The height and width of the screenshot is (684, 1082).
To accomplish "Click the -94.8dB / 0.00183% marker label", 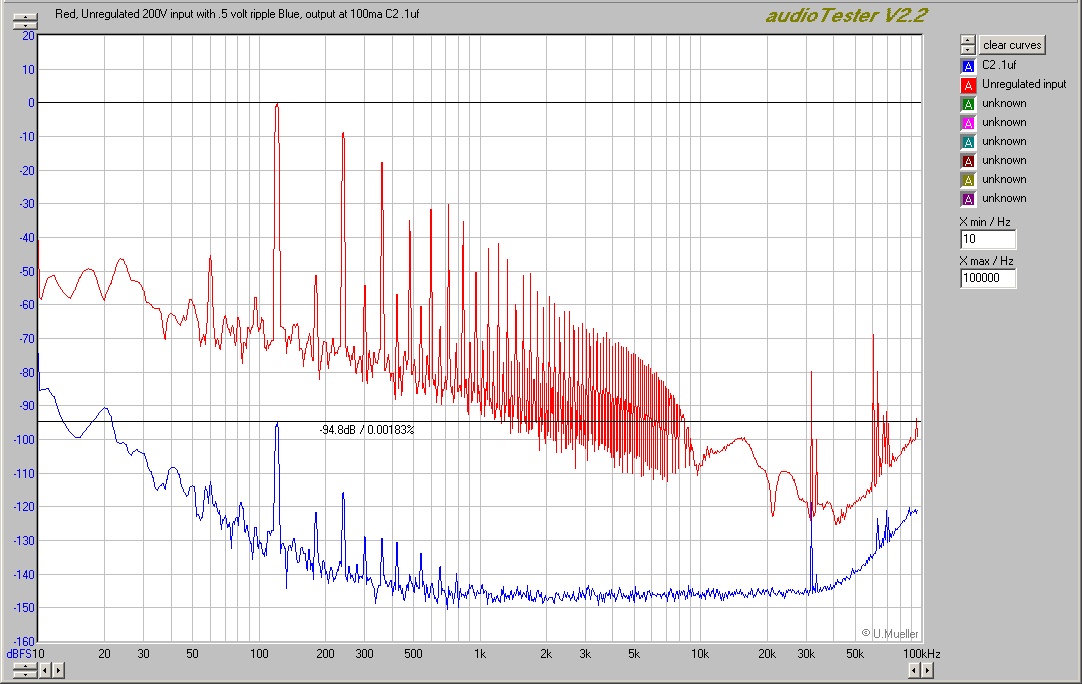I will pyautogui.click(x=366, y=430).
